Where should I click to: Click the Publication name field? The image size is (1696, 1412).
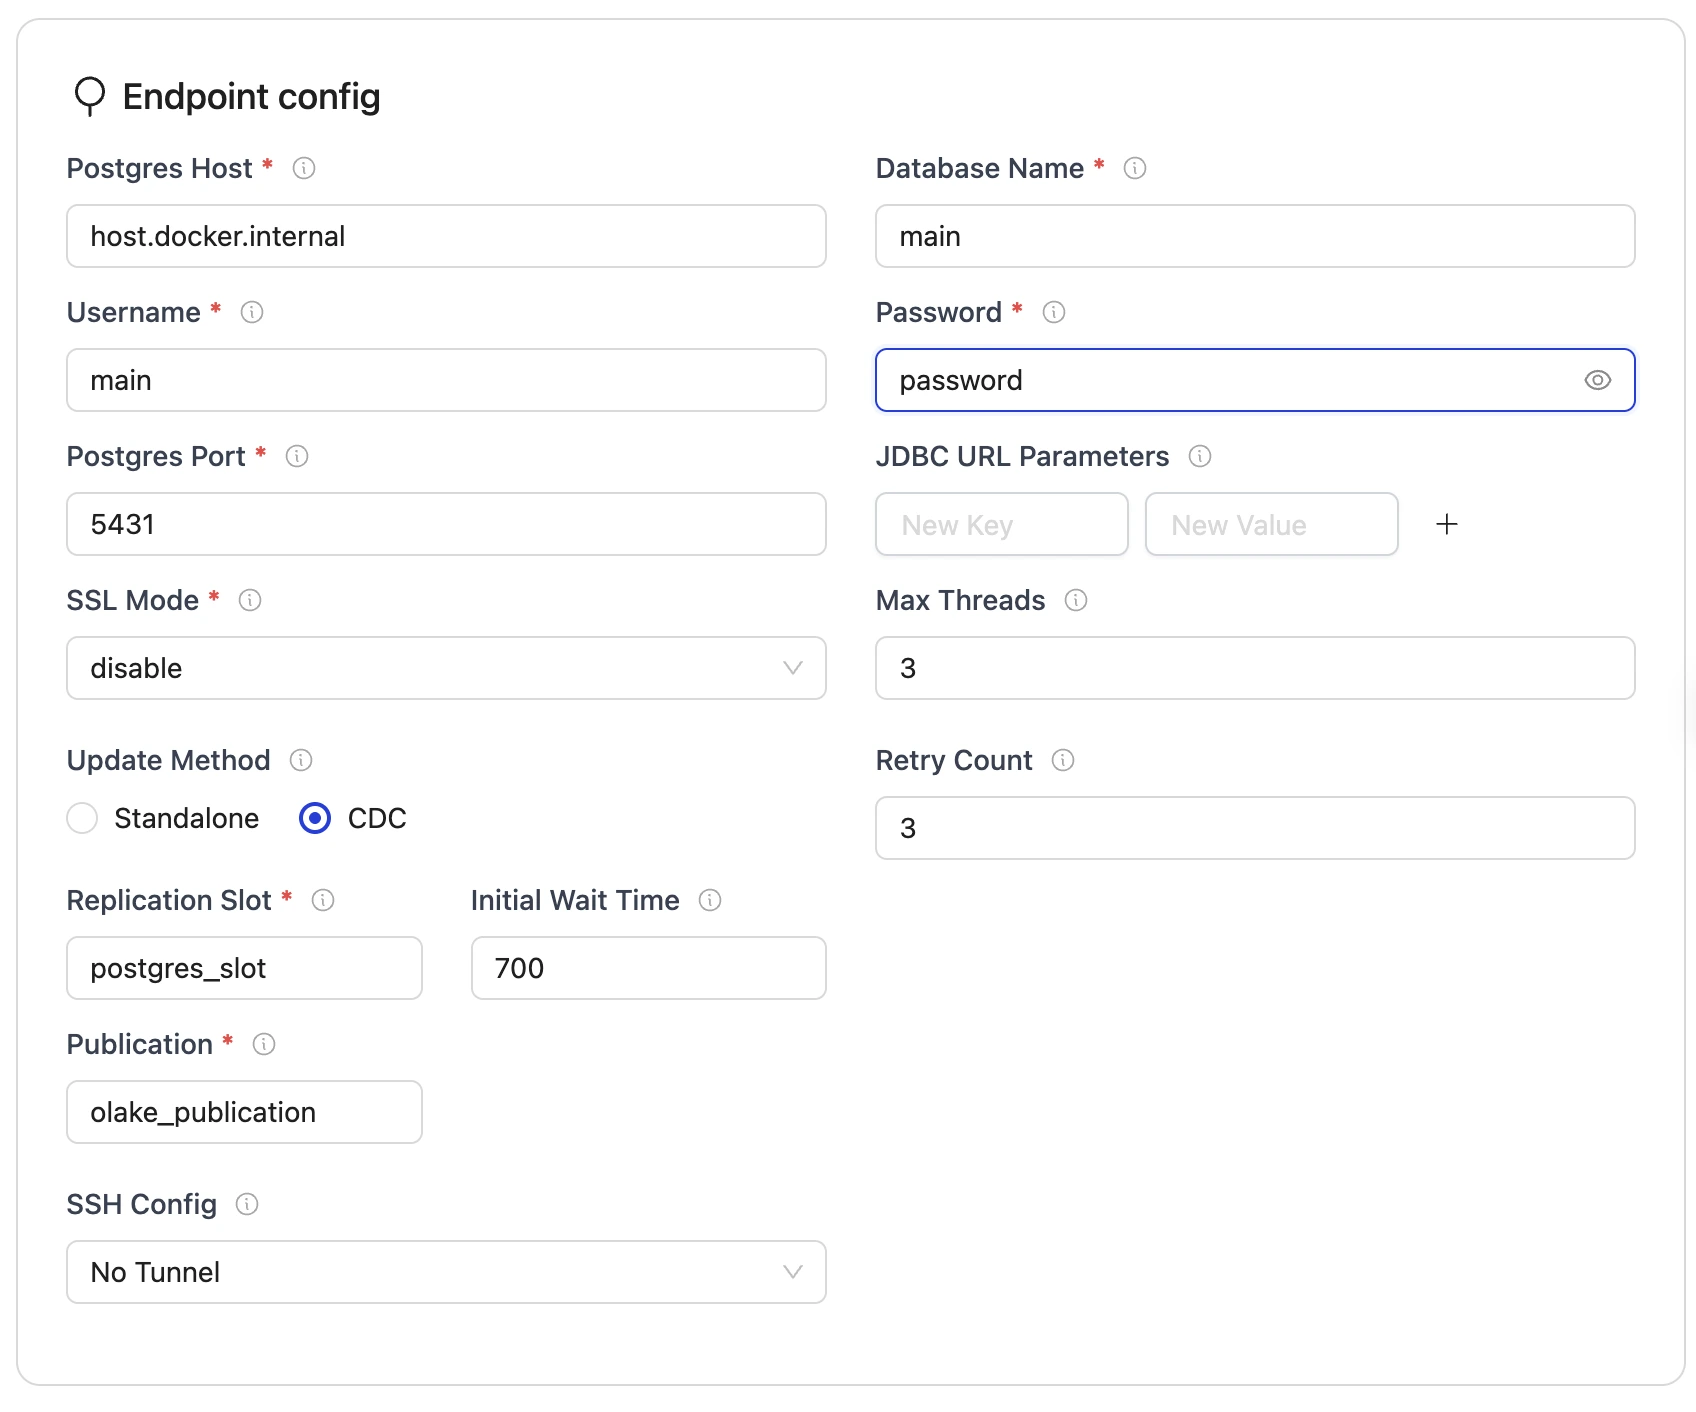tap(244, 1112)
